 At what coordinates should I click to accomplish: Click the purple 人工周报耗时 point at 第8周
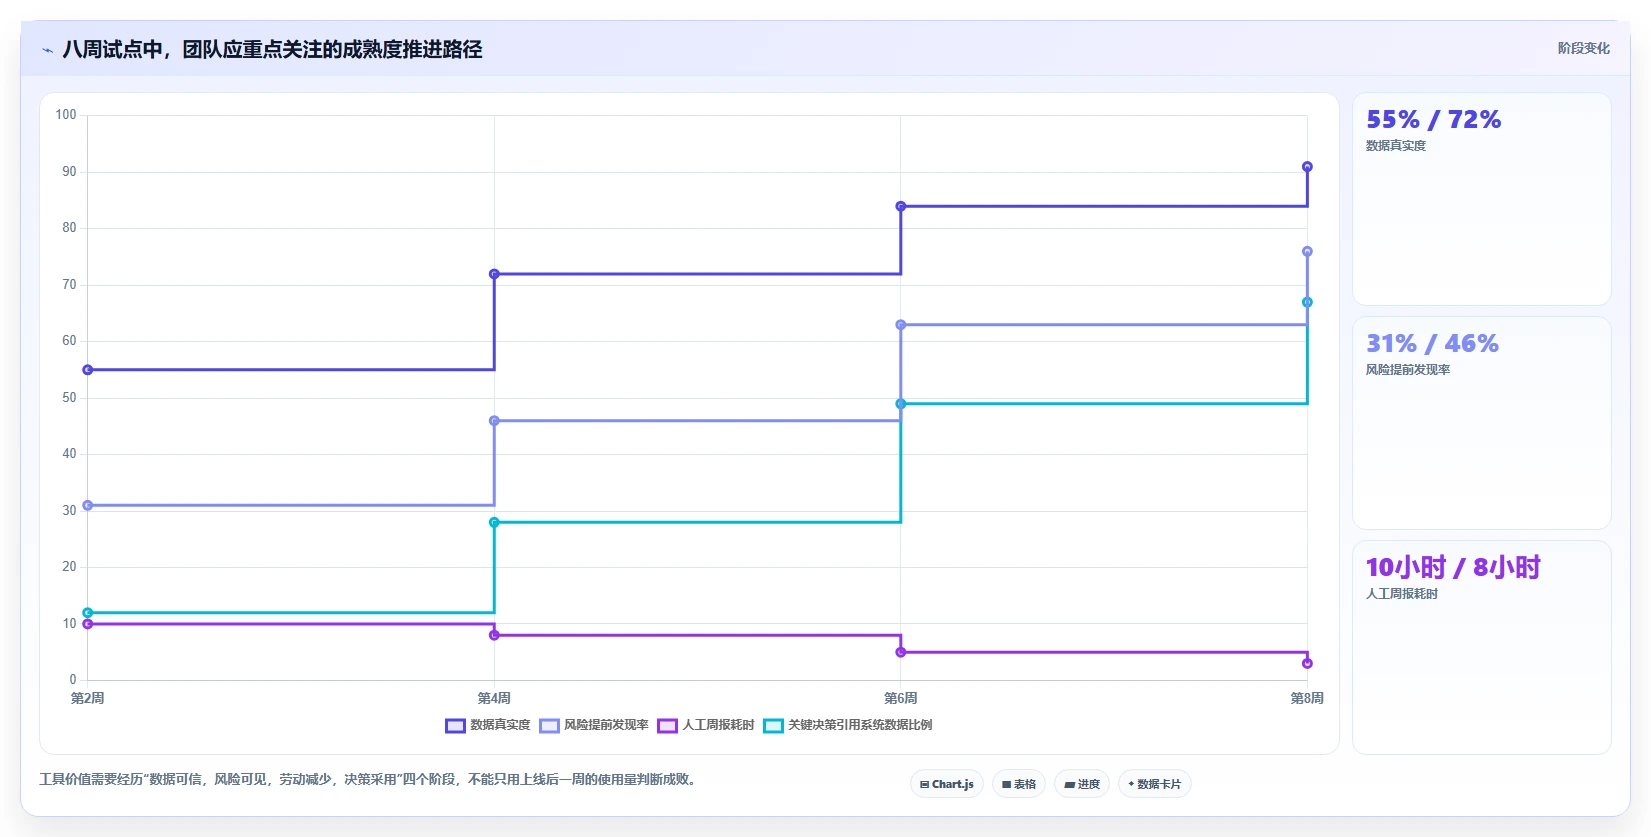coord(1307,663)
